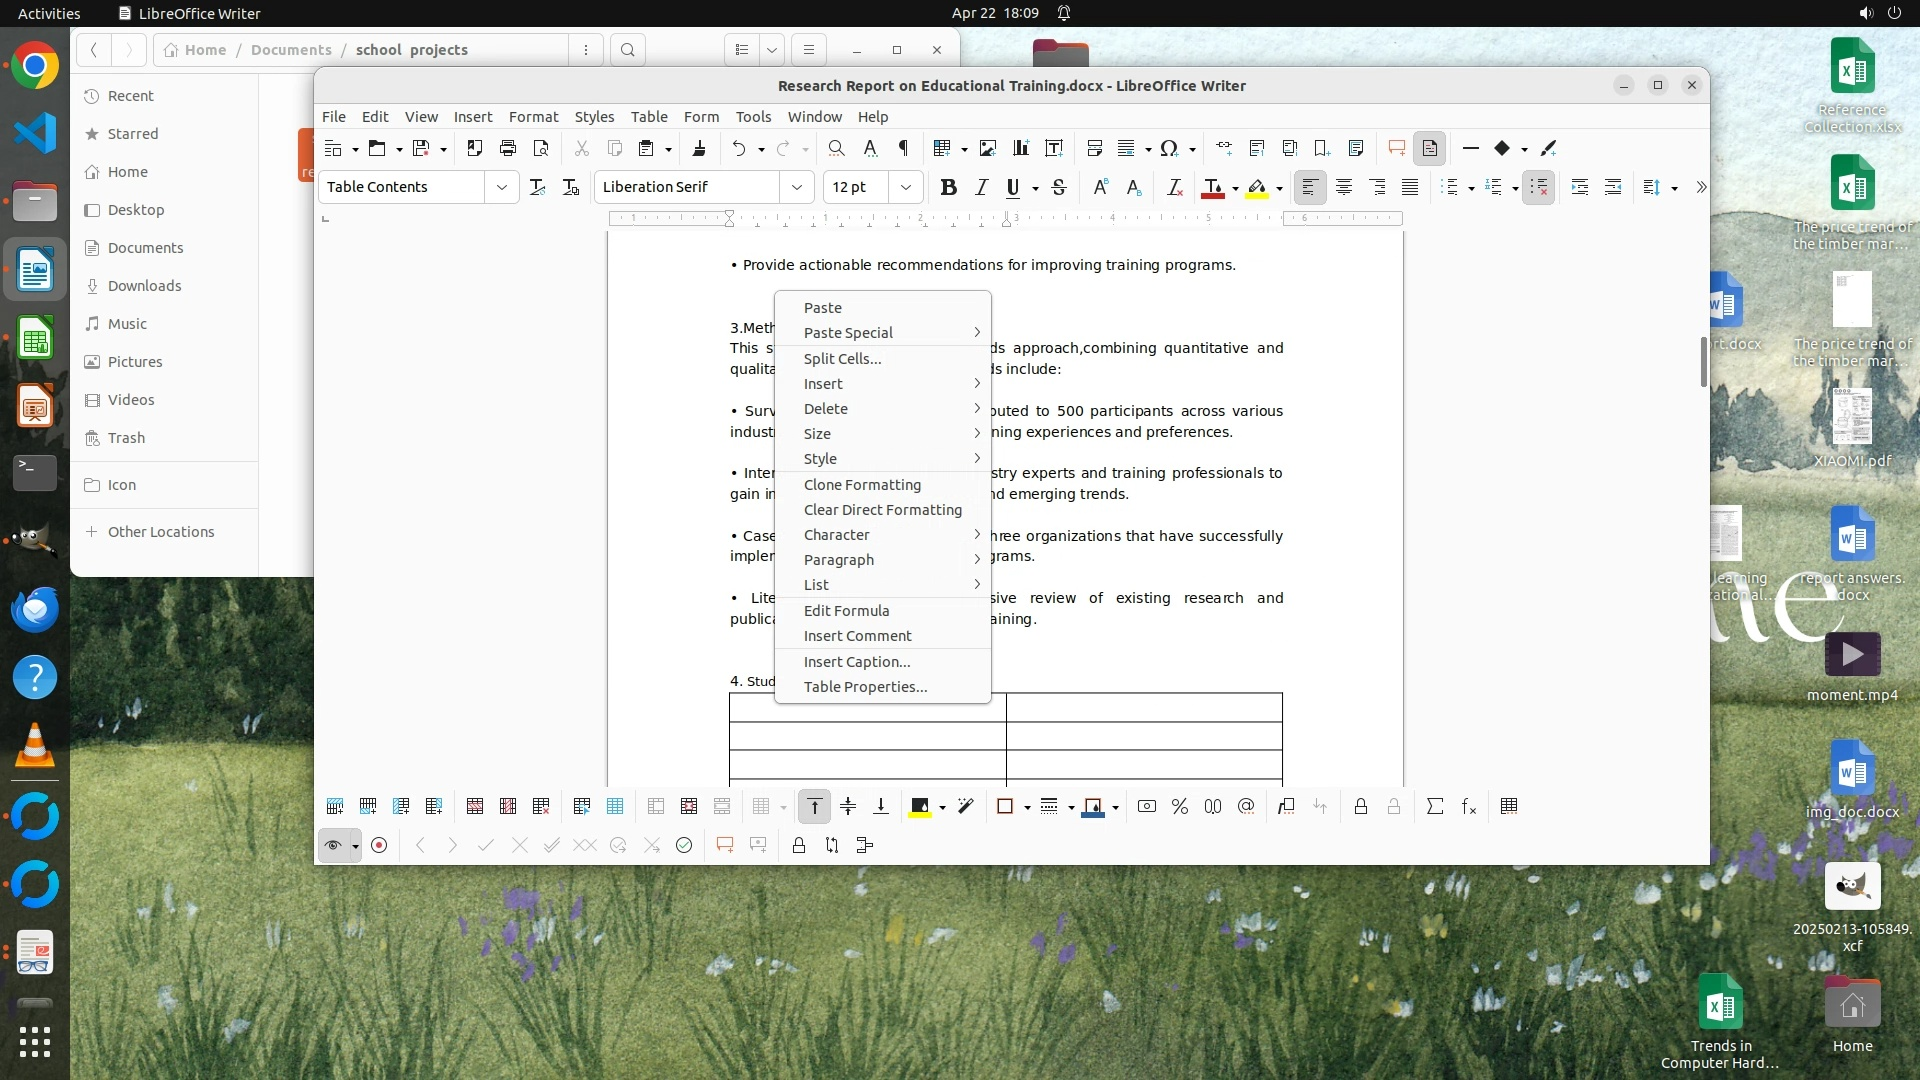The width and height of the screenshot is (1920, 1080).
Task: Click the document vertical scrollbar handle
Action: click(x=1703, y=362)
